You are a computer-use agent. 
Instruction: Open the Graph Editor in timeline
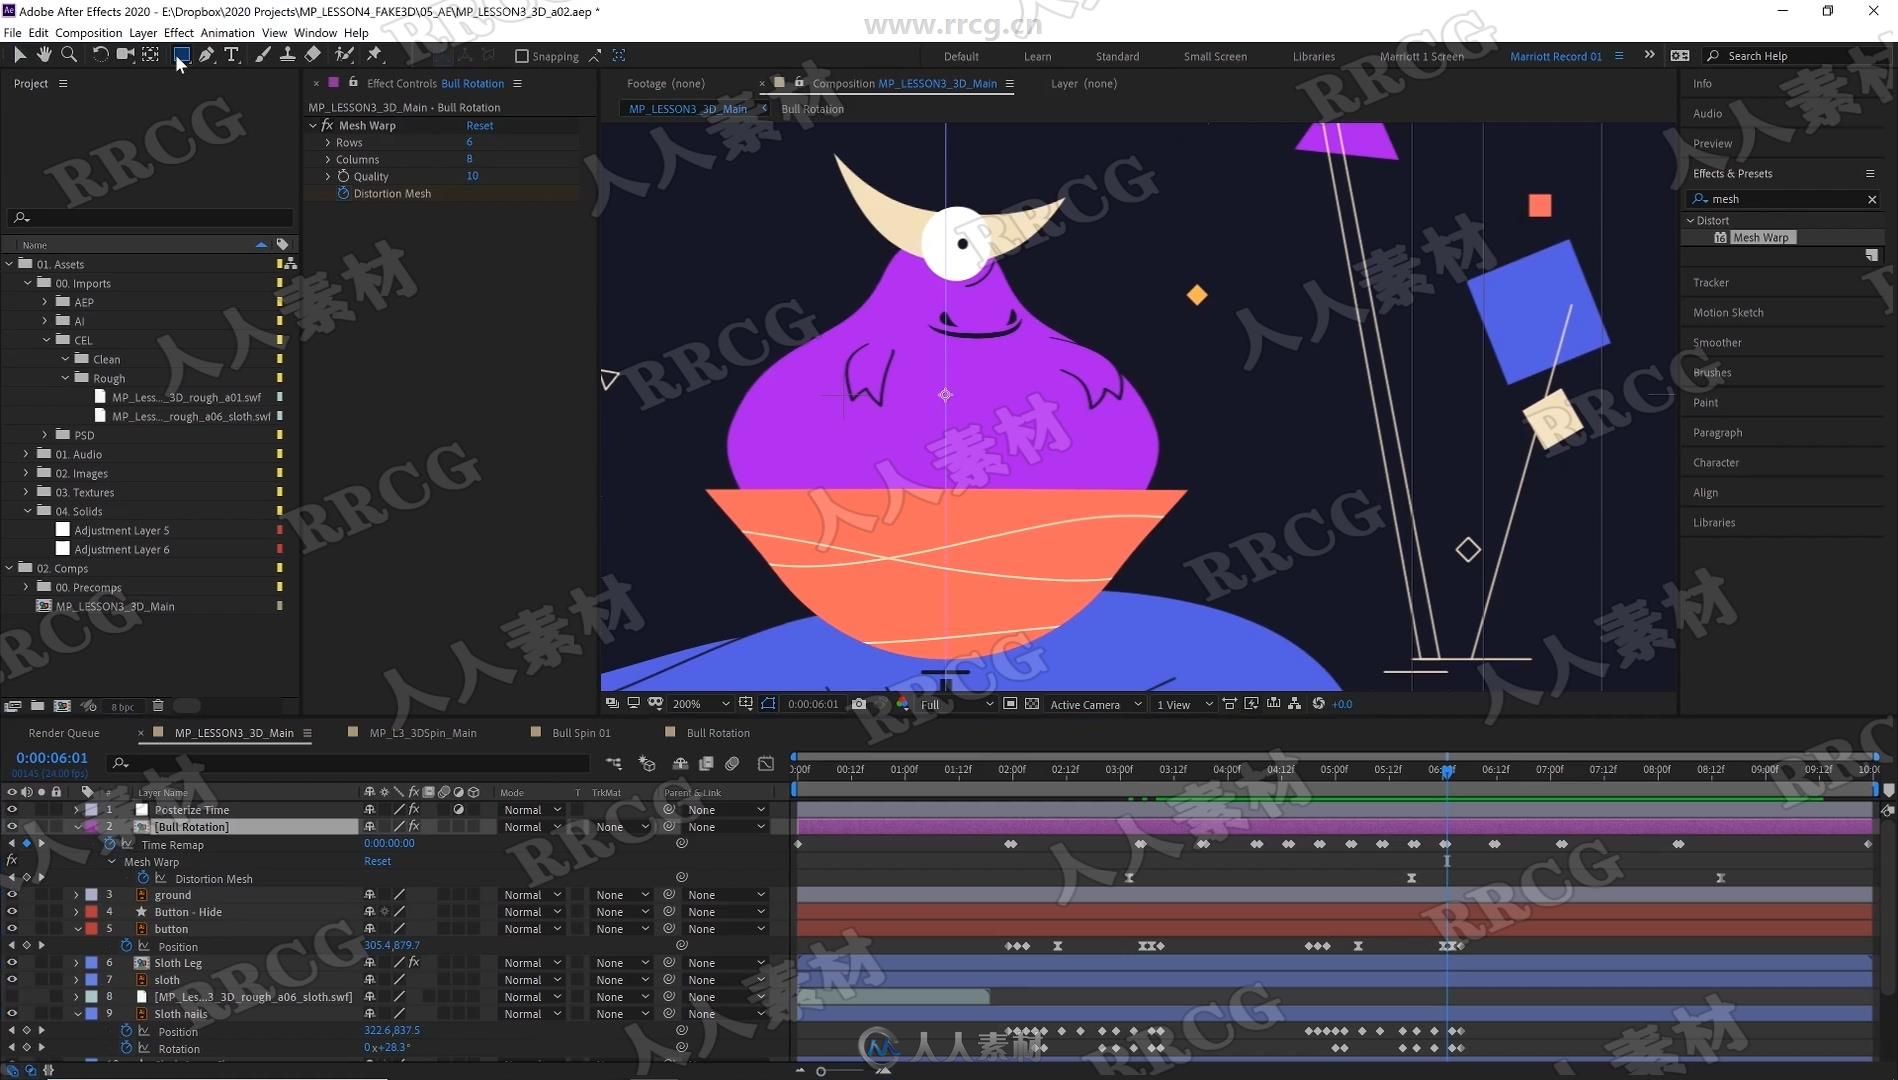click(766, 764)
